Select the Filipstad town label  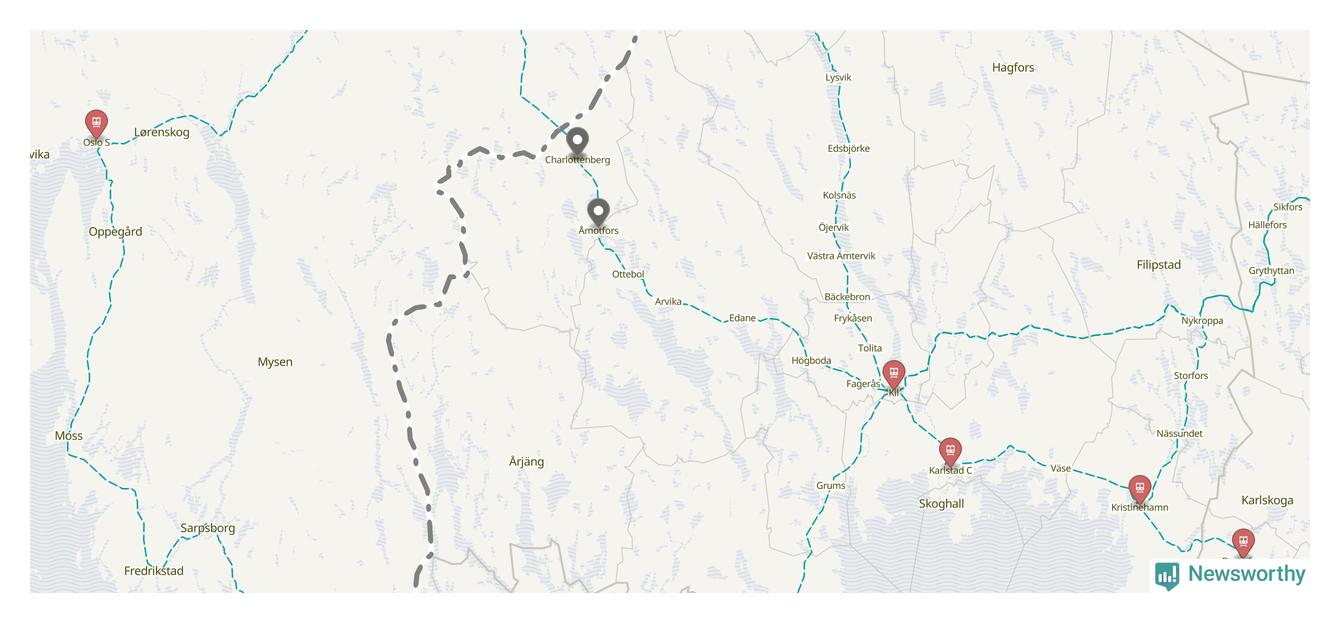tap(1159, 265)
